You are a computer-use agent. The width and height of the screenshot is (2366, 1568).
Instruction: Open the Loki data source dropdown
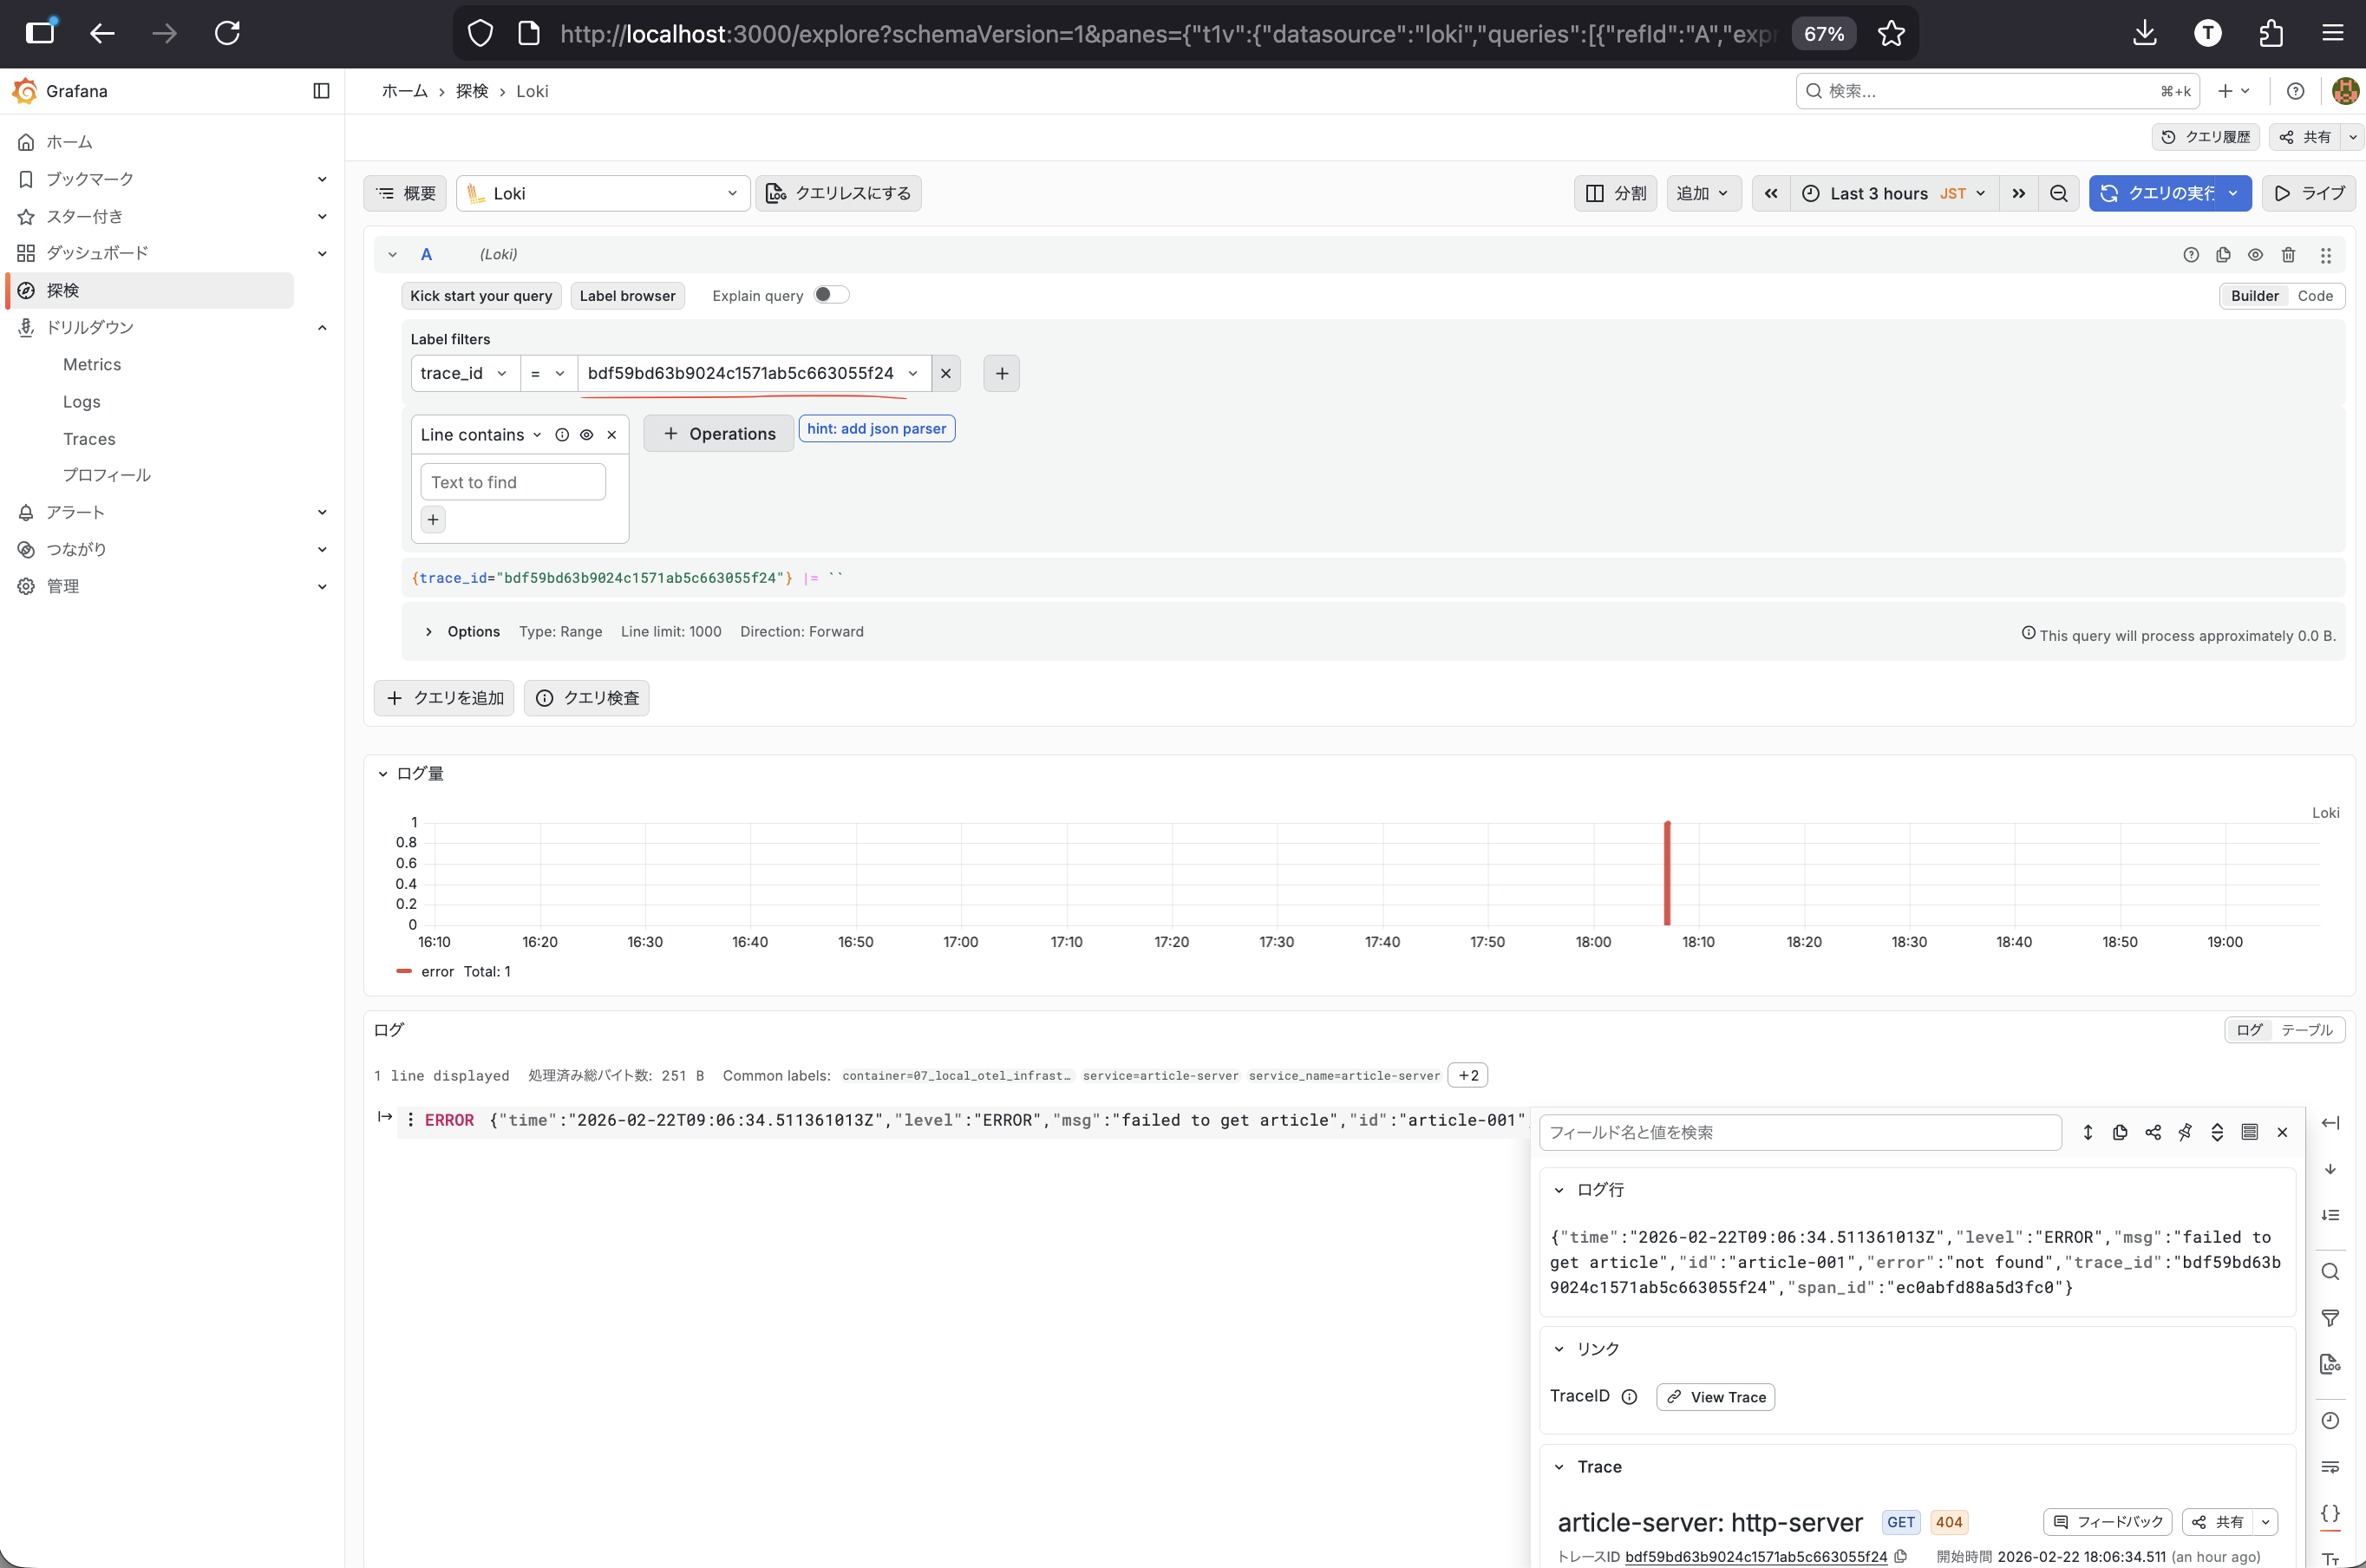tap(603, 193)
